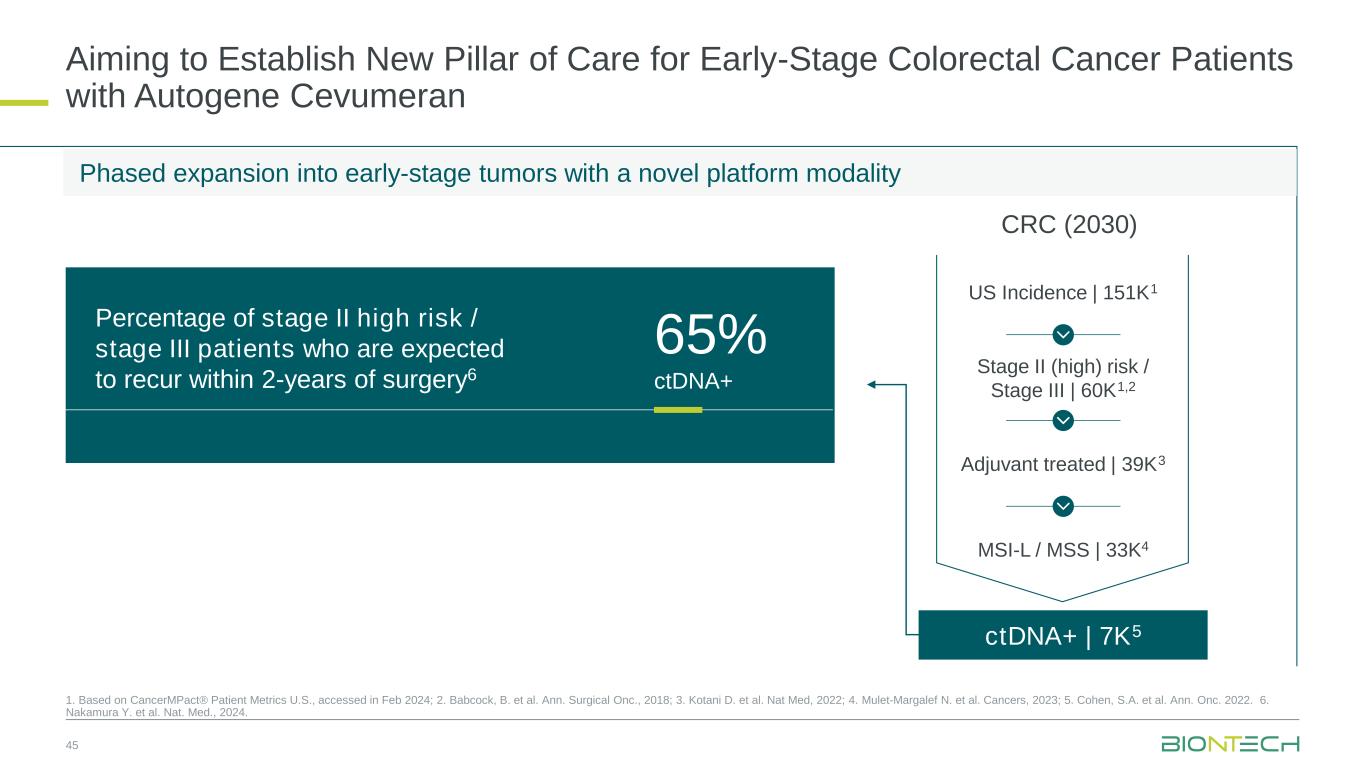
Task: Click the BioNTech logo
Action: coord(1230,744)
